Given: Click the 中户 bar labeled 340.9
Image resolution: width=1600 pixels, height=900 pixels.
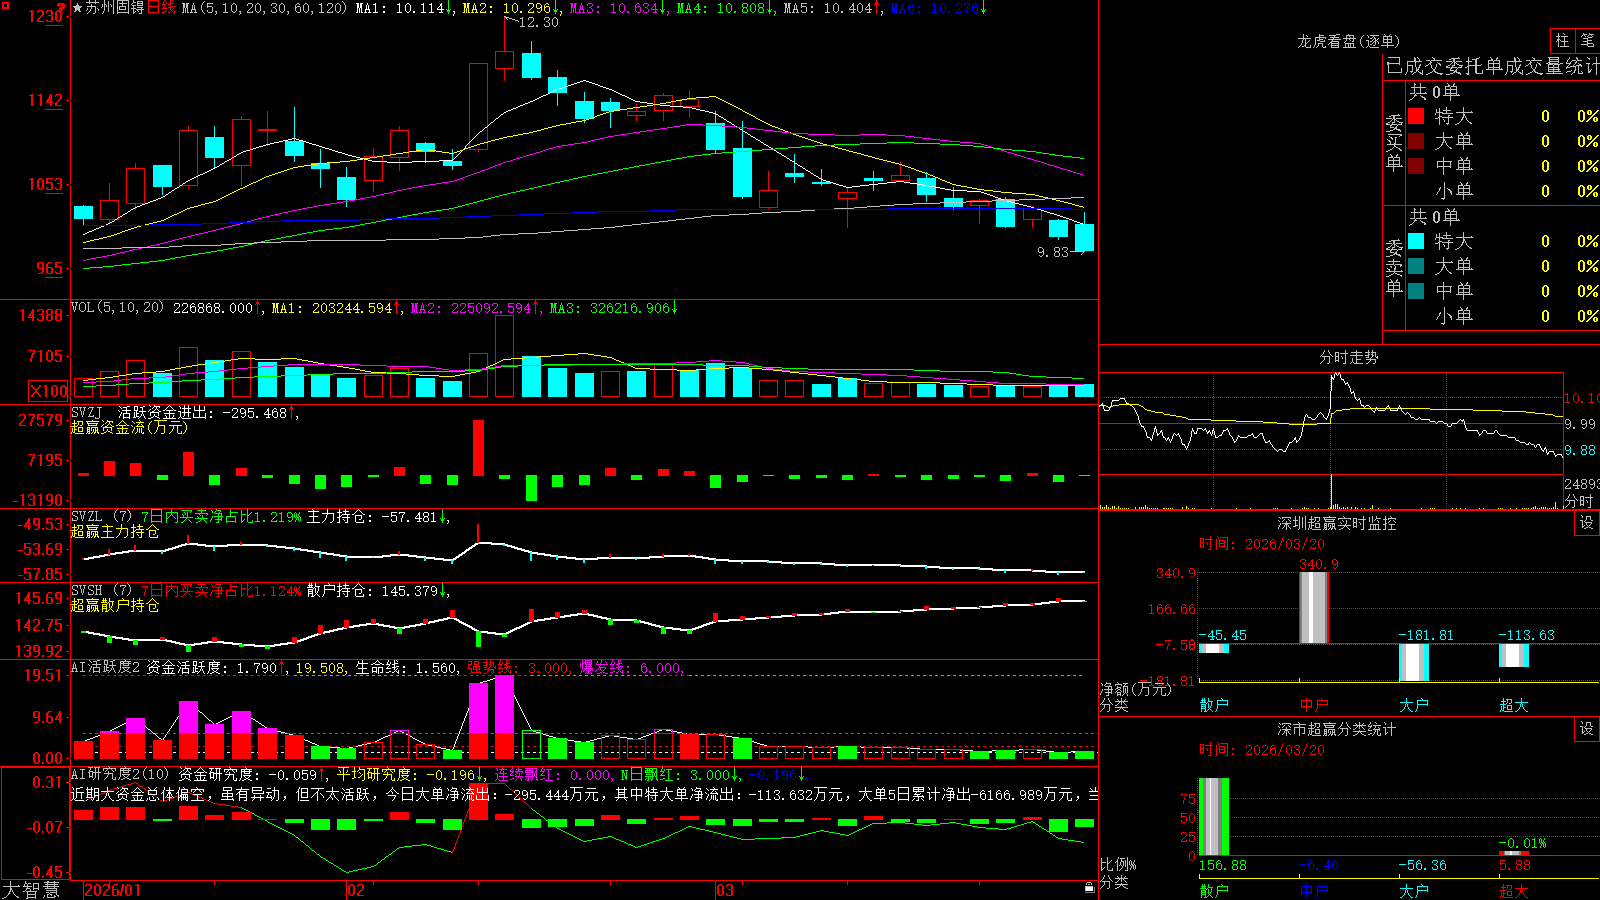Looking at the screenshot, I should pos(1314,608).
